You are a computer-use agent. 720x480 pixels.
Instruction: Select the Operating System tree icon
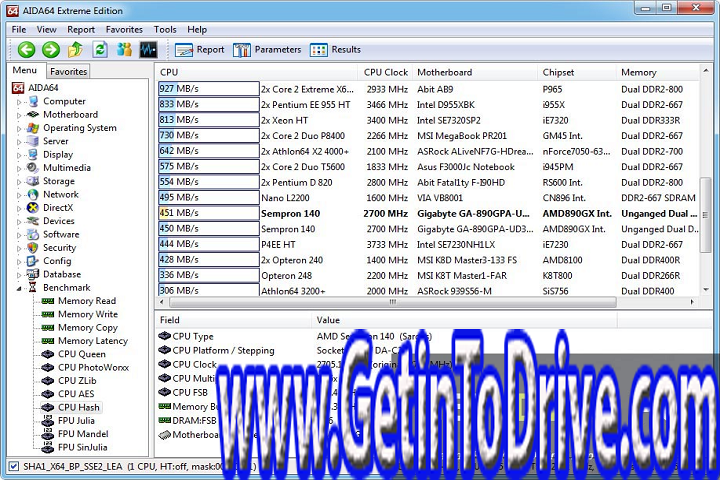click(33, 128)
